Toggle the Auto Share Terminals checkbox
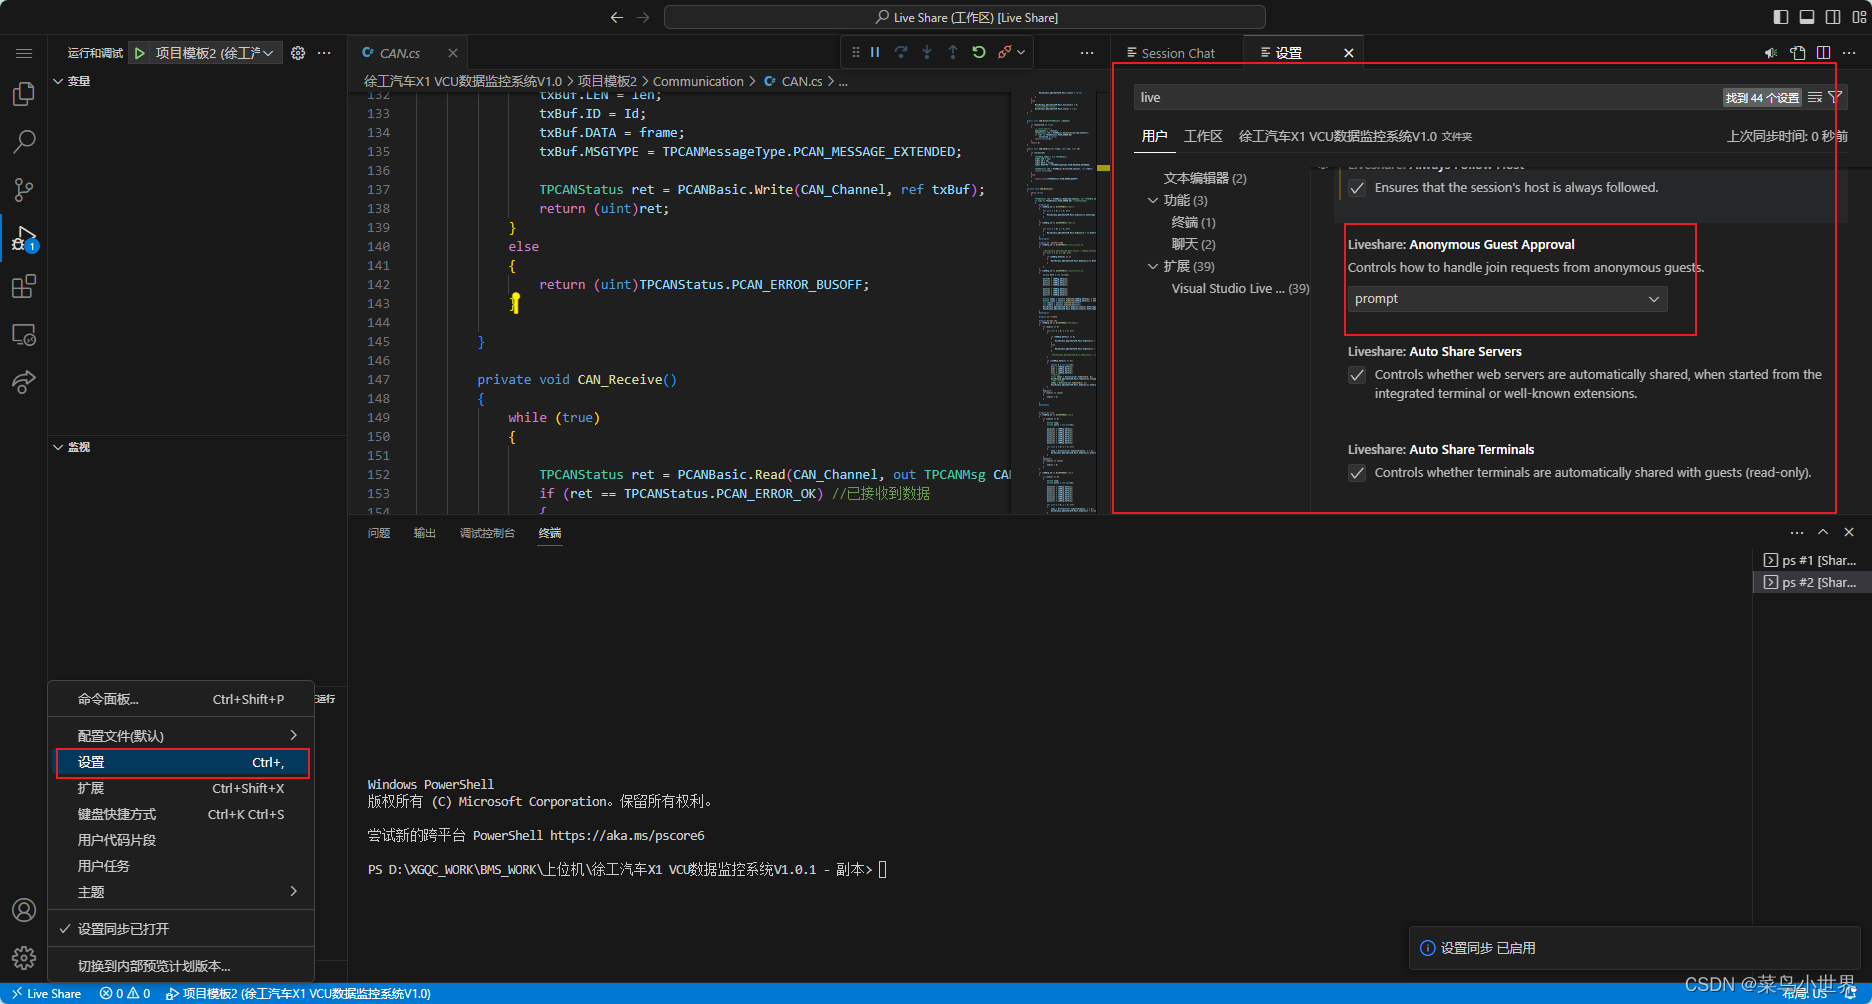Viewport: 1872px width, 1004px height. coord(1357,473)
